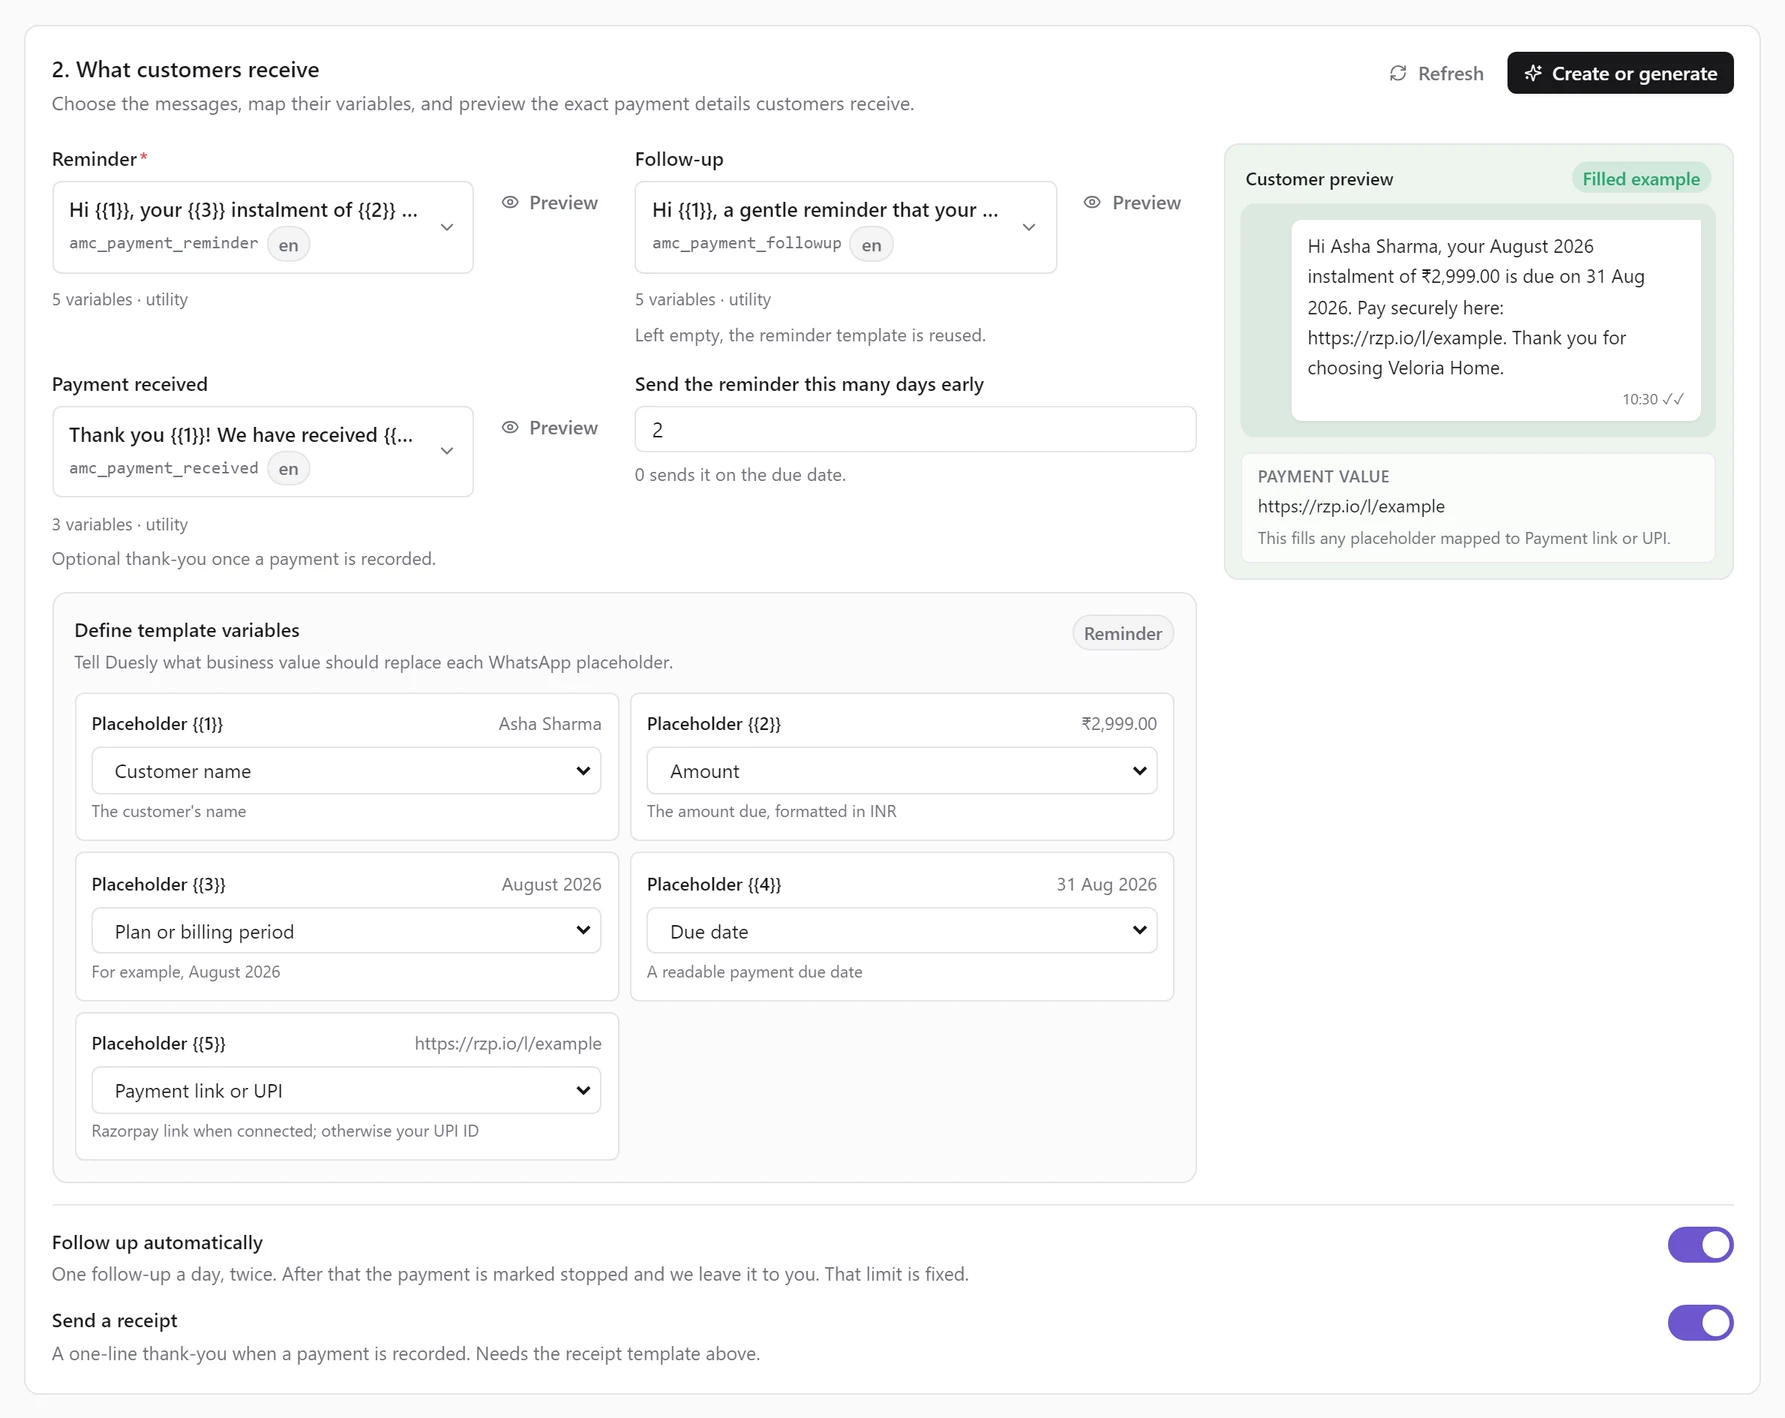The image size is (1785, 1418).
Task: Click the 'August 2026' example value for Placeholder {{3}}
Action: click(x=551, y=884)
